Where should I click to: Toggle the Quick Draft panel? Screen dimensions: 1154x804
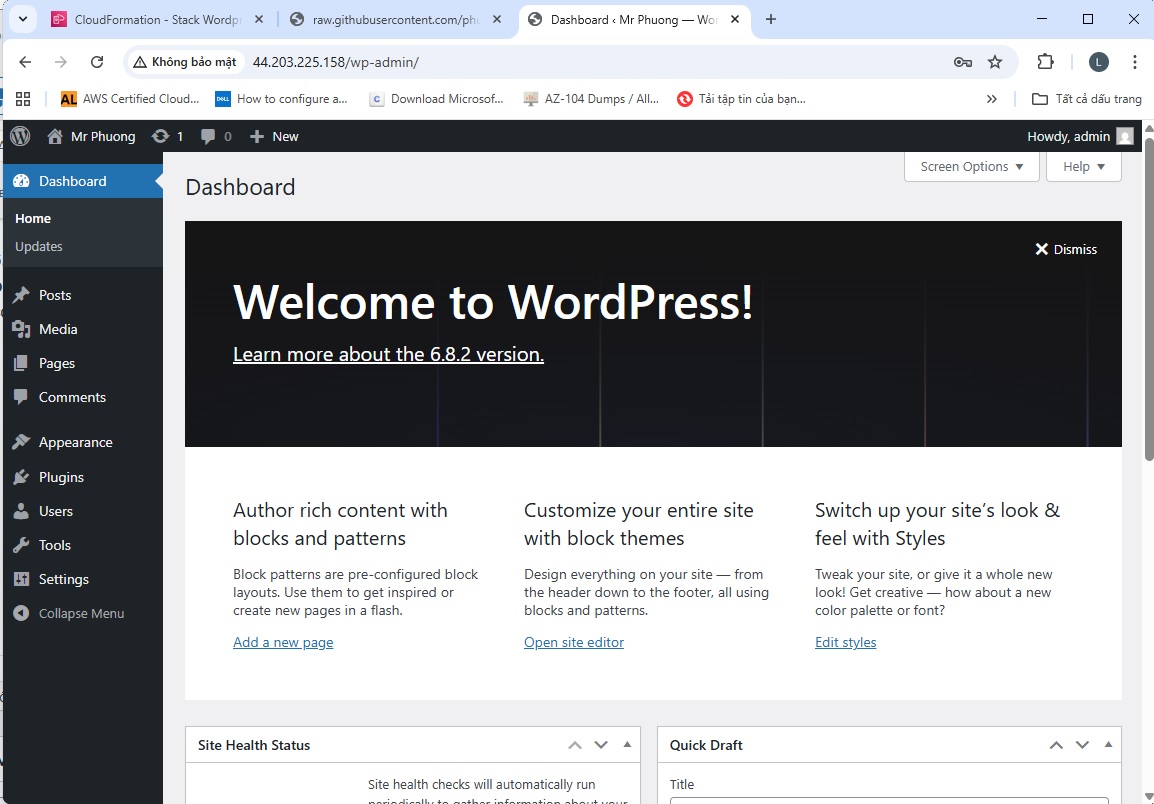[x=1108, y=745]
